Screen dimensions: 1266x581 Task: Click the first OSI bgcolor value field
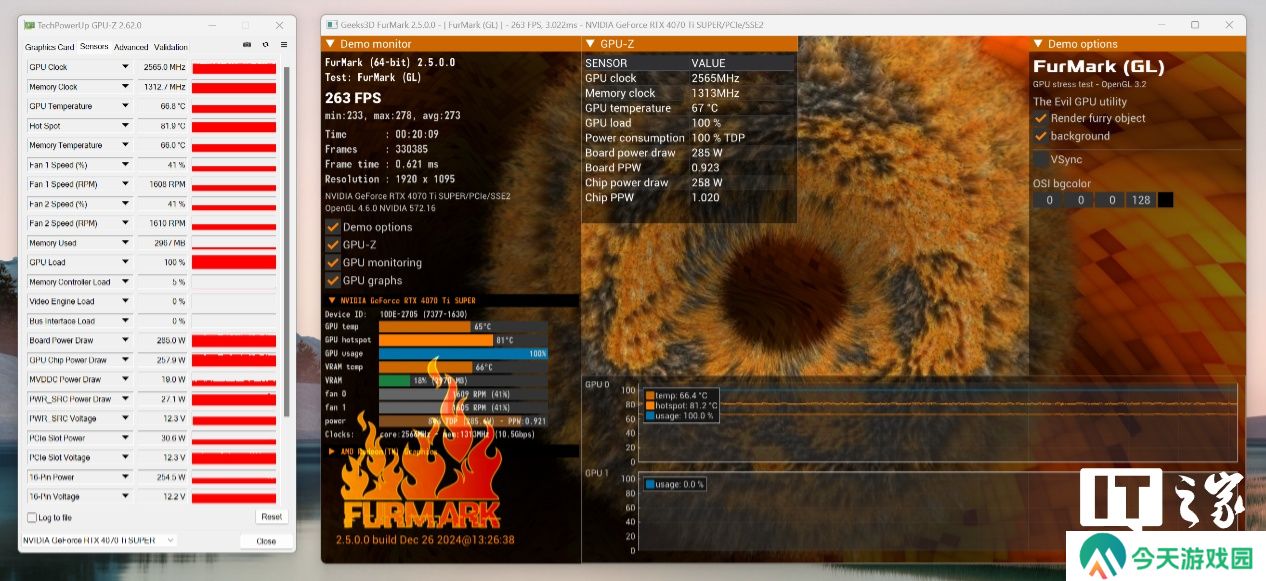(1049, 200)
